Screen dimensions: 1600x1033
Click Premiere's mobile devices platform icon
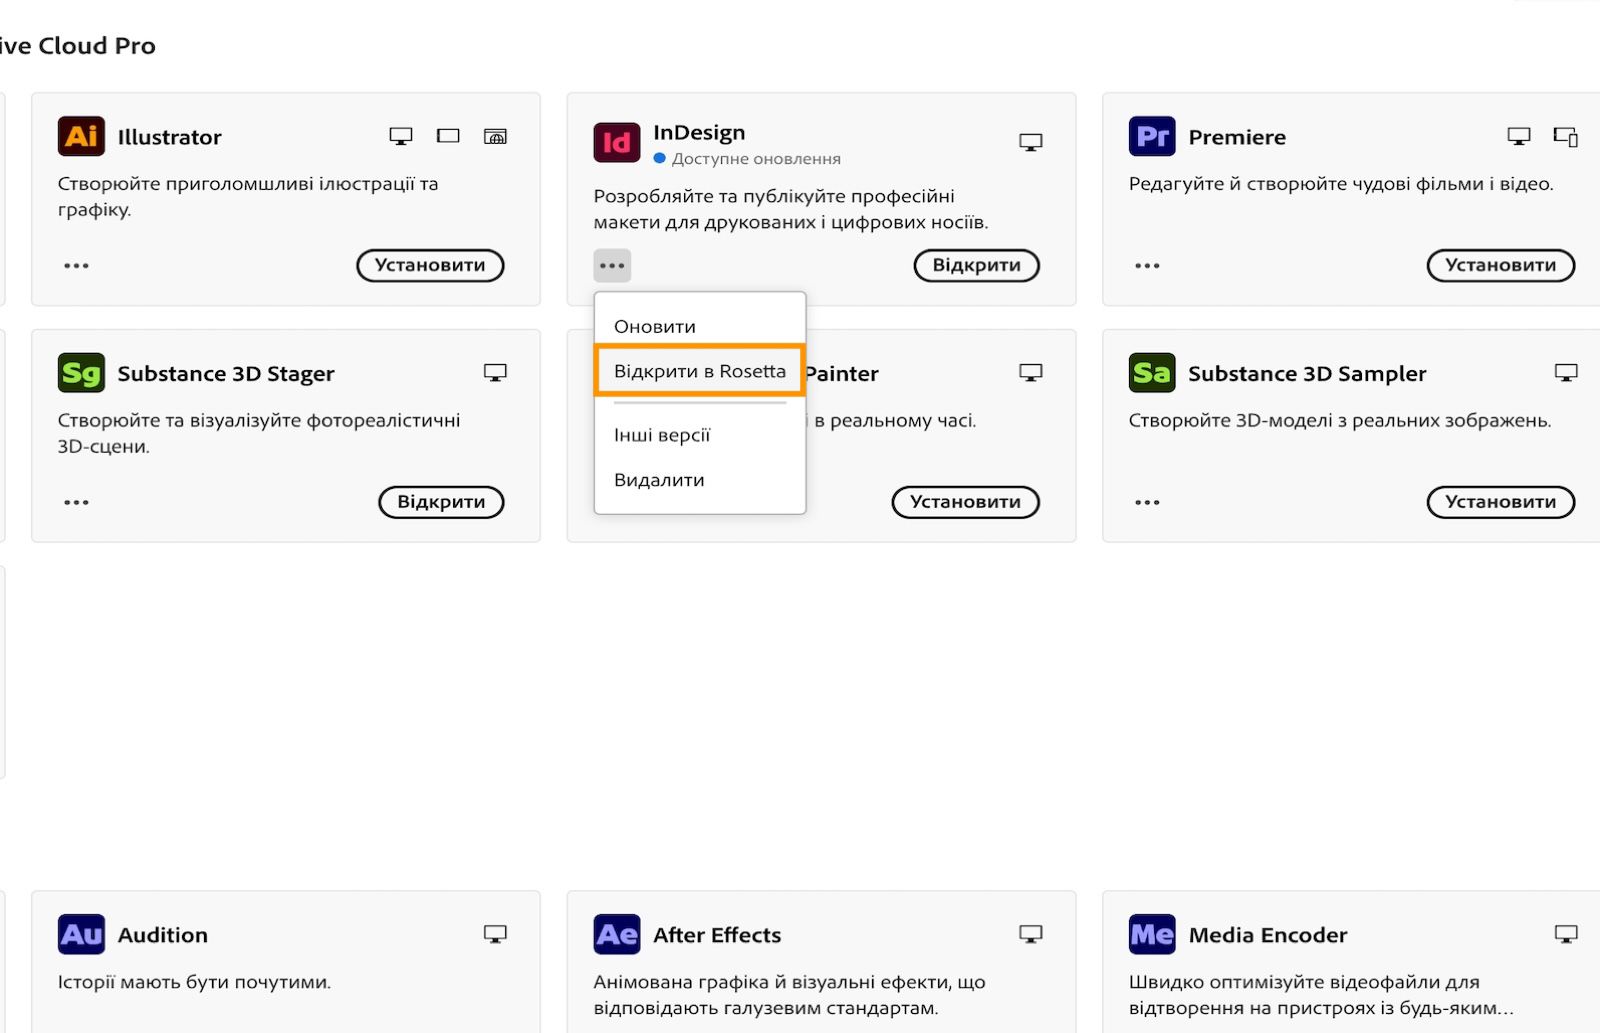point(1565,136)
